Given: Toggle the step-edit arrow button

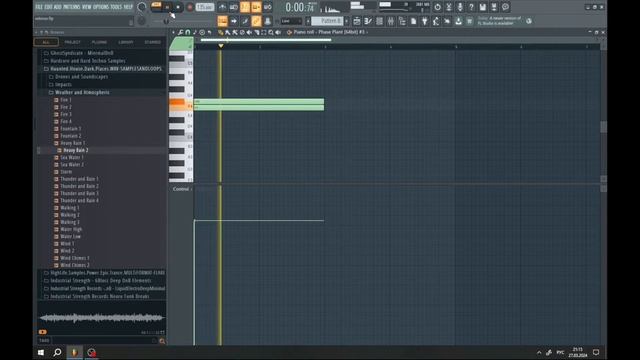Looking at the screenshot, I should point(233,21).
